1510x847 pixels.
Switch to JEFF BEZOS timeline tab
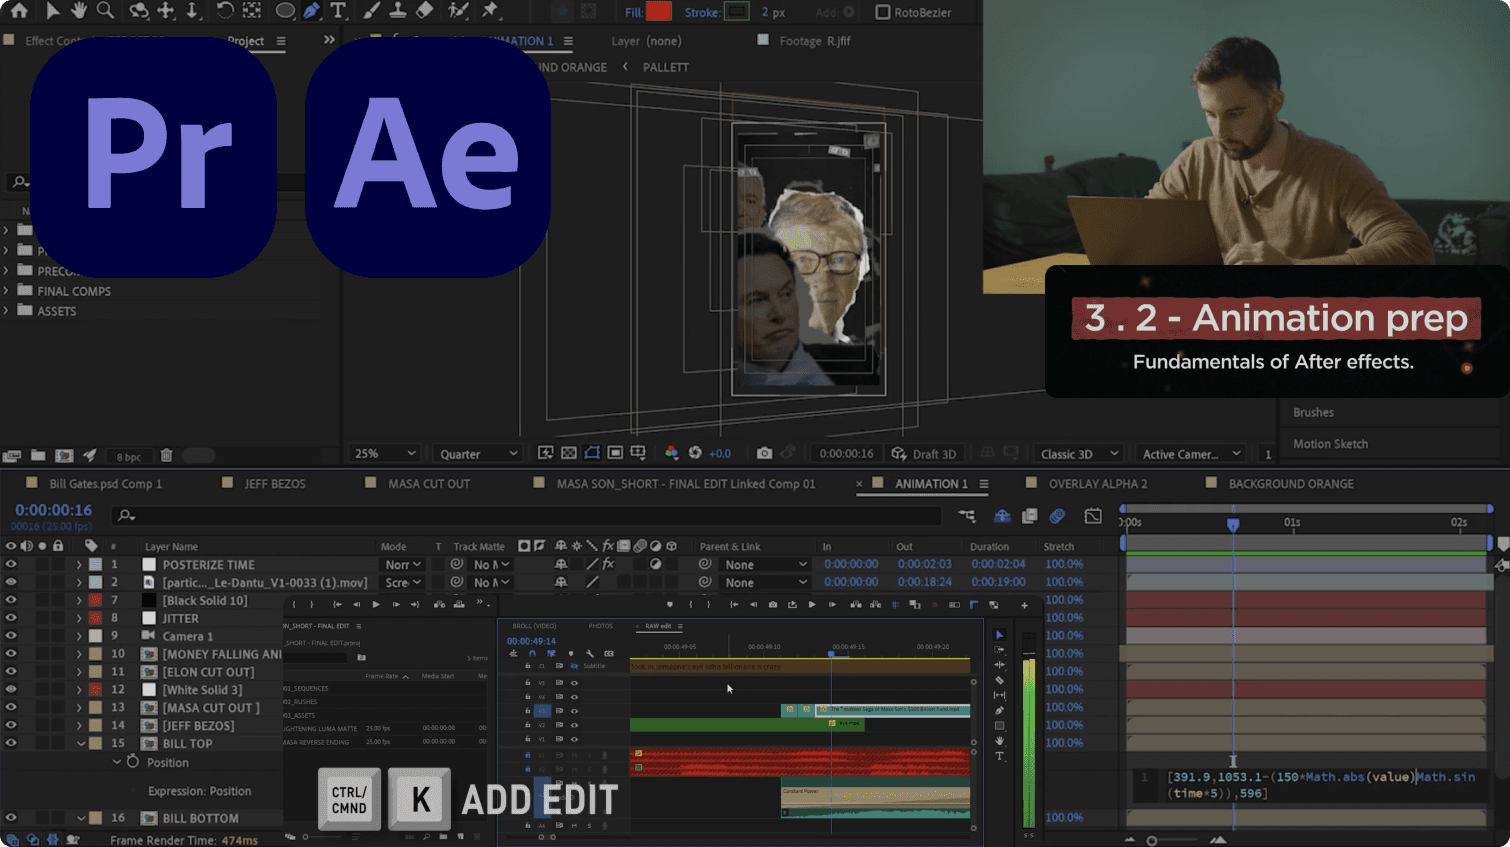click(275, 483)
